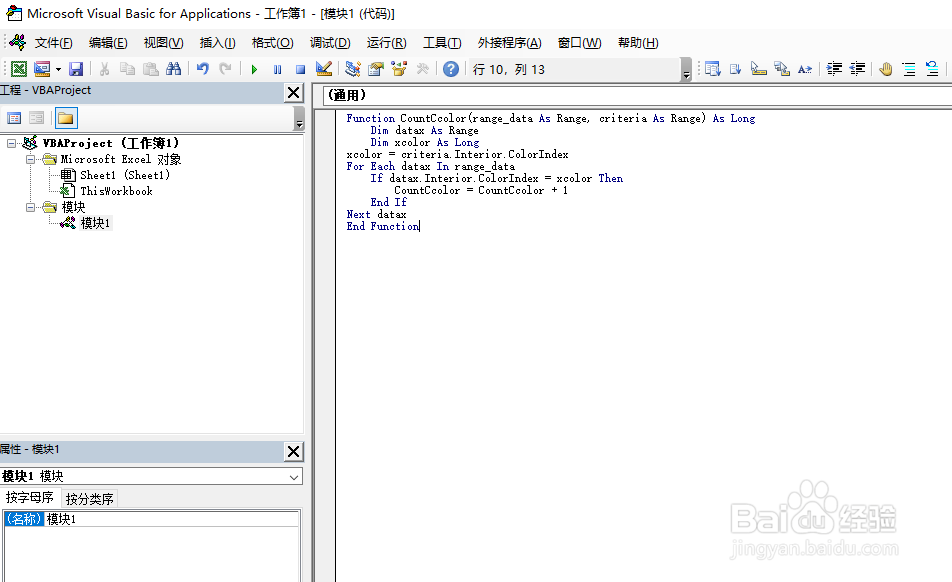Undo the last edit
Viewport: 952px width, 582px height.
click(x=203, y=69)
